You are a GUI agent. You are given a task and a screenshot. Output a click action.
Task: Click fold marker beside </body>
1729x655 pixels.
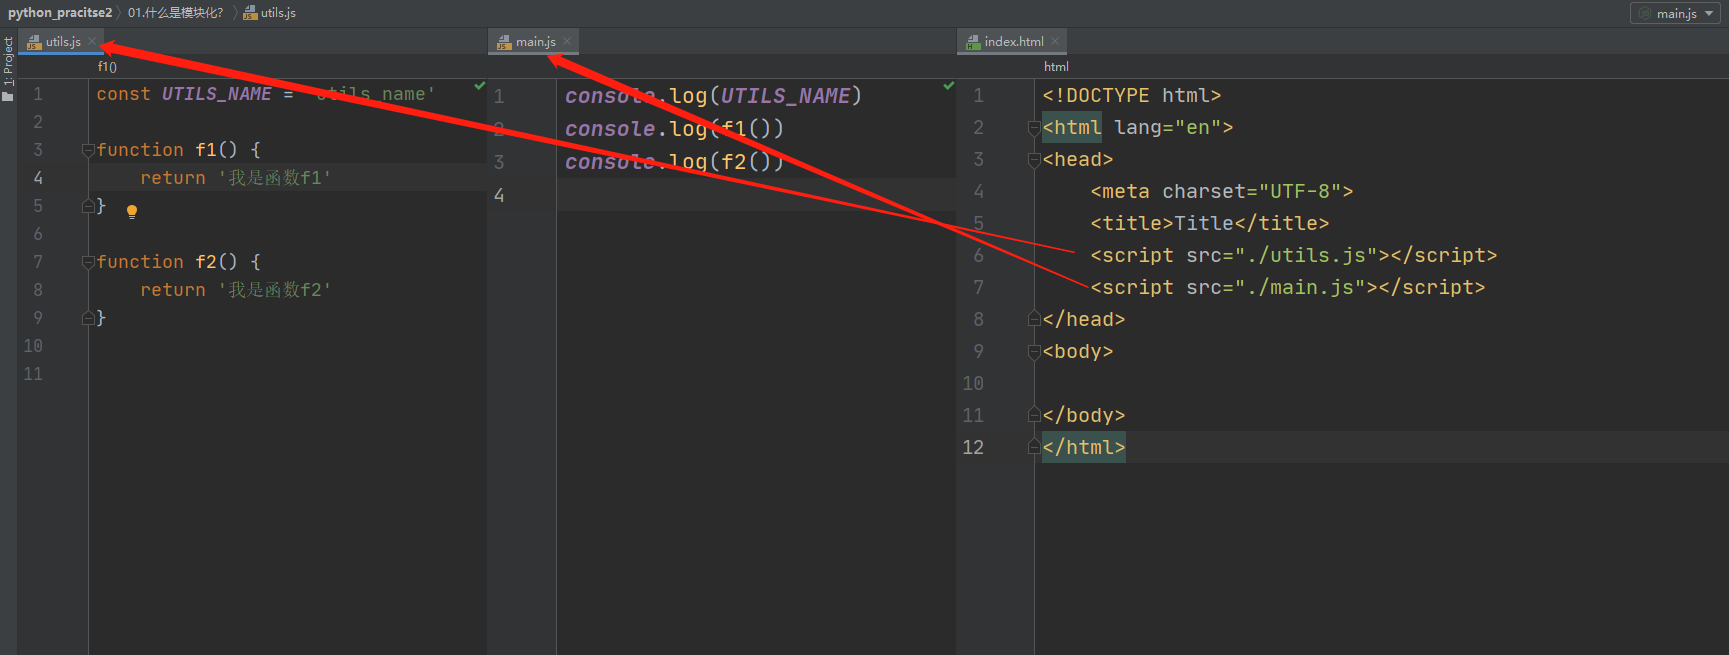1034,416
